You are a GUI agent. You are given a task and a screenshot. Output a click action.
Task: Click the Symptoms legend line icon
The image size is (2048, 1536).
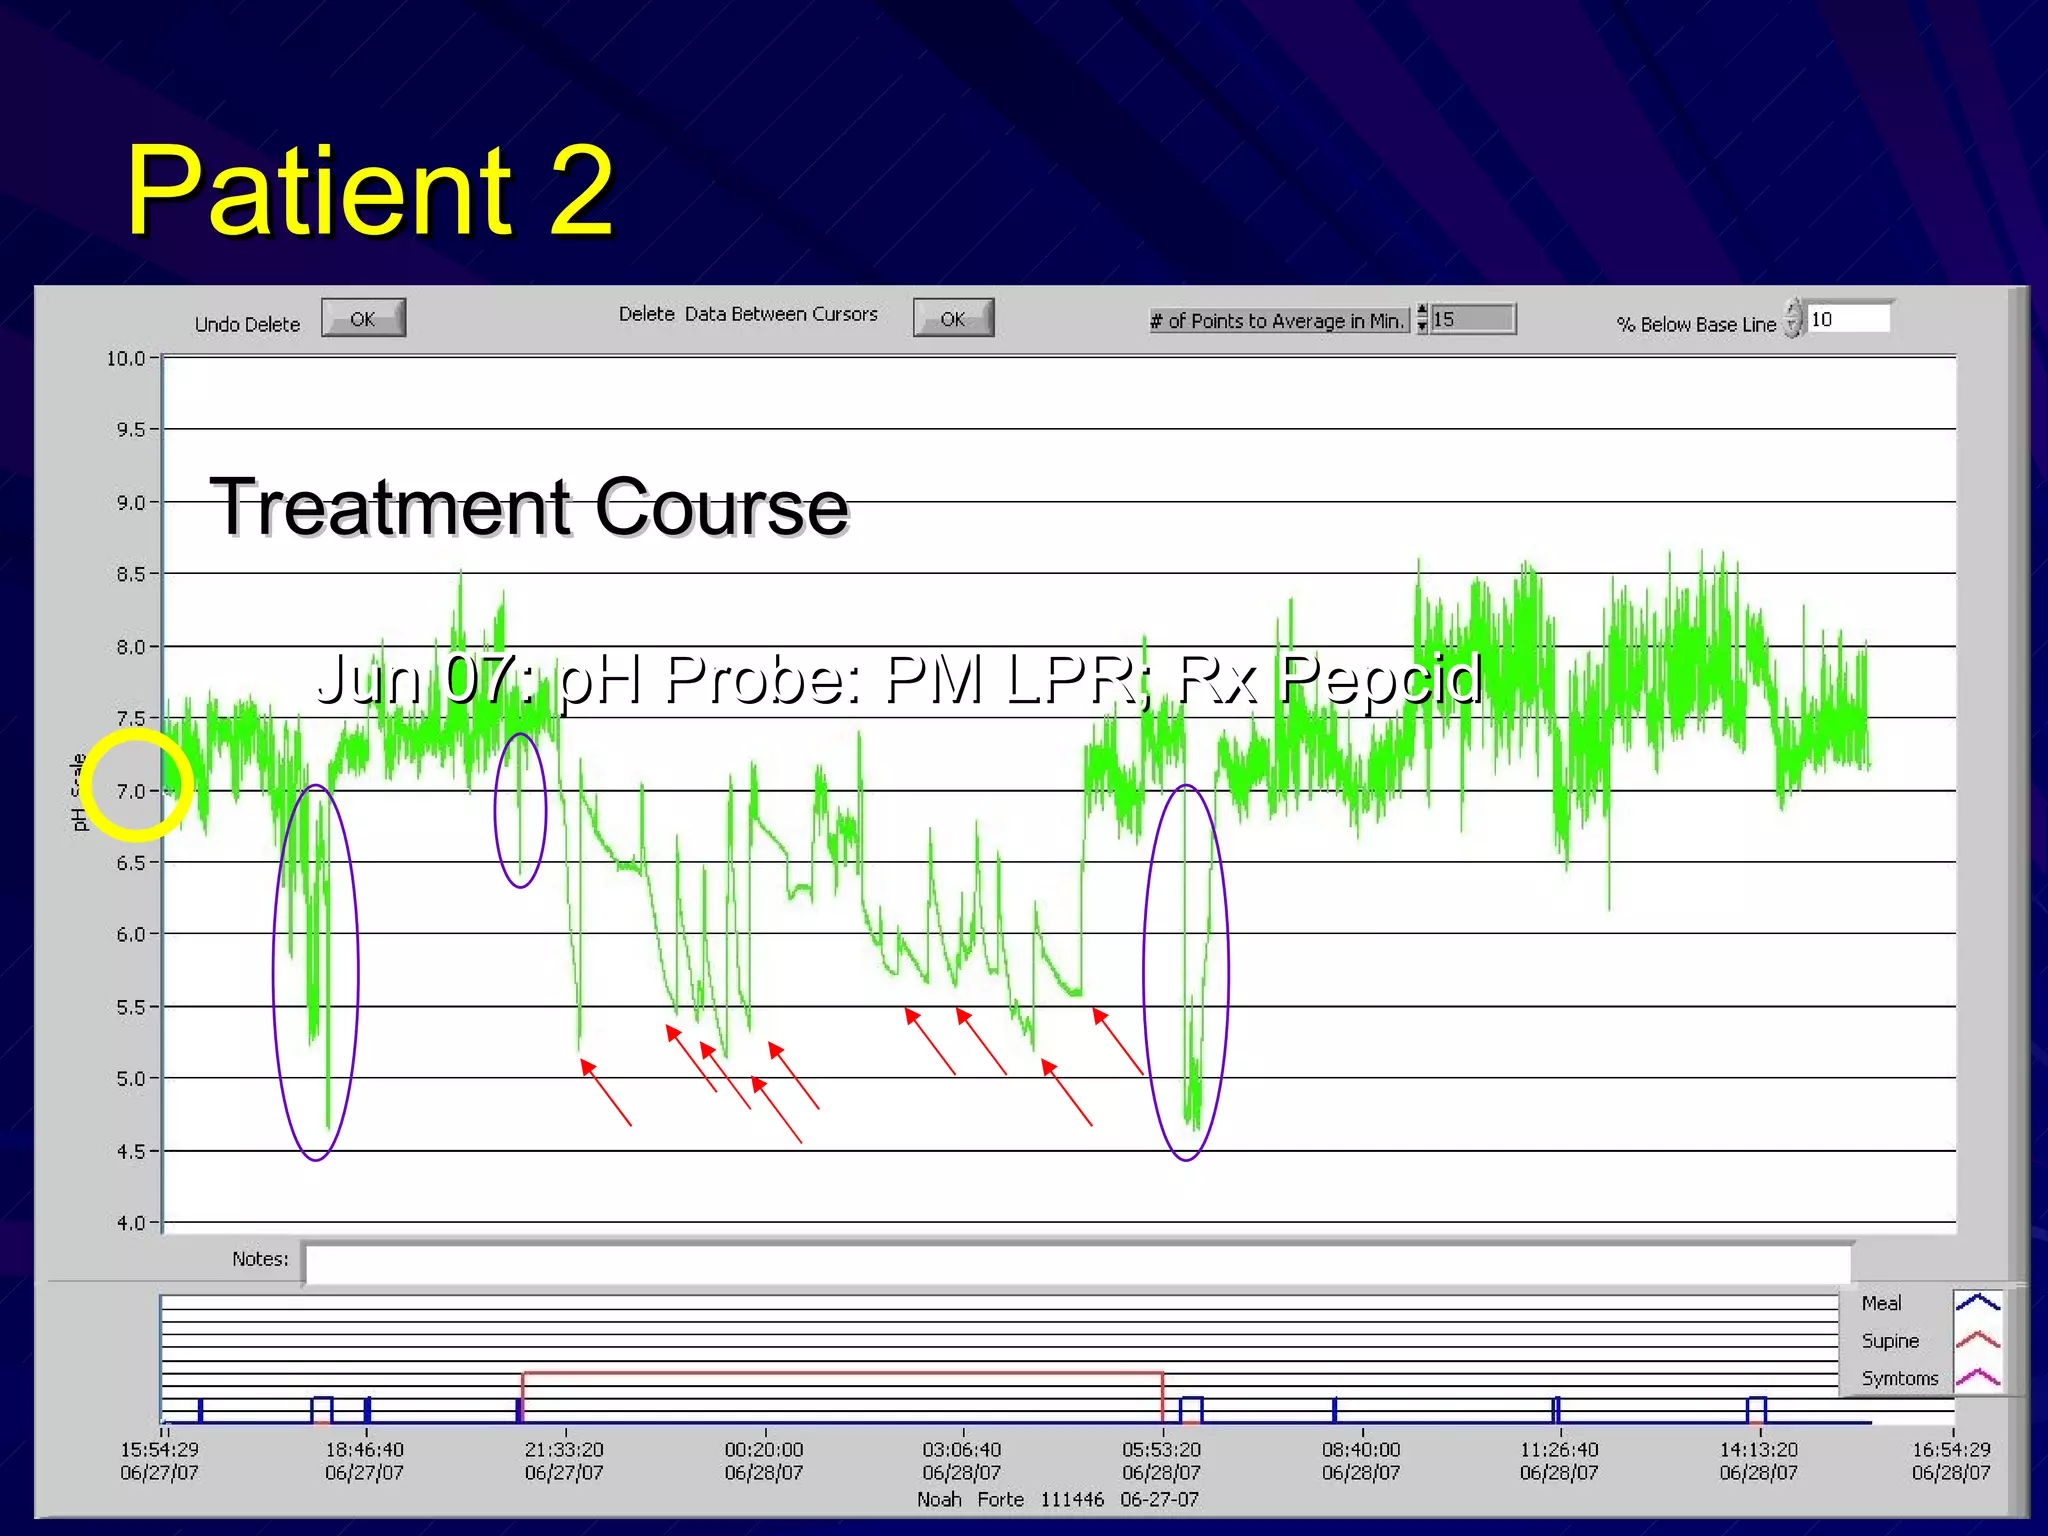click(x=1977, y=1378)
